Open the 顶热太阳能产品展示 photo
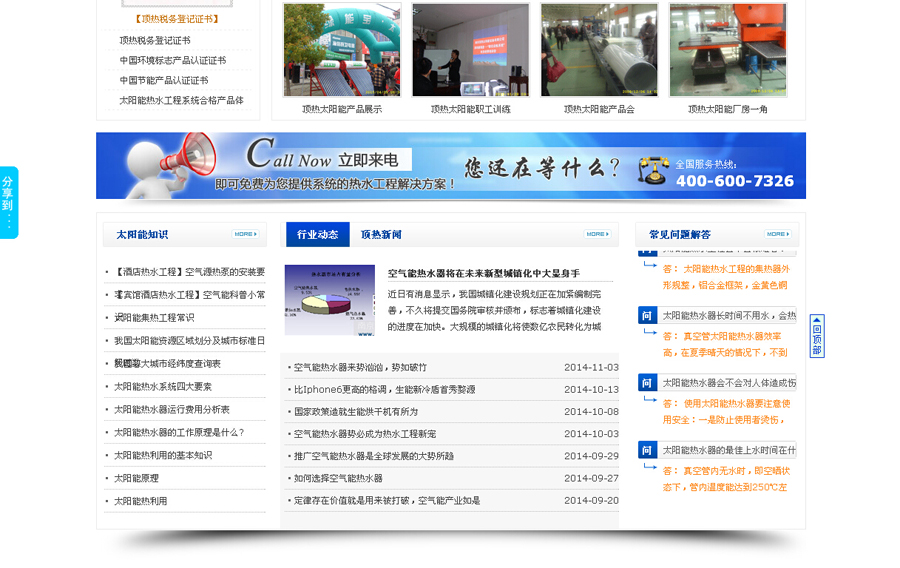This screenshot has width=900, height=568. pos(342,50)
